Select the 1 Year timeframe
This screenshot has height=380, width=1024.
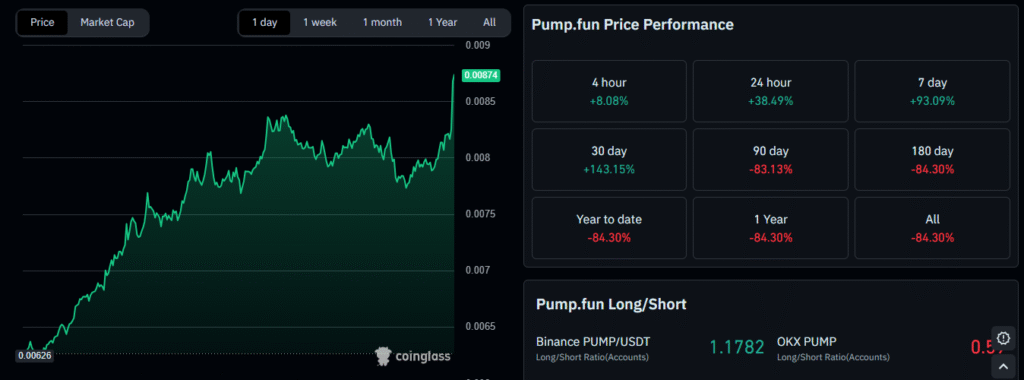coord(443,23)
